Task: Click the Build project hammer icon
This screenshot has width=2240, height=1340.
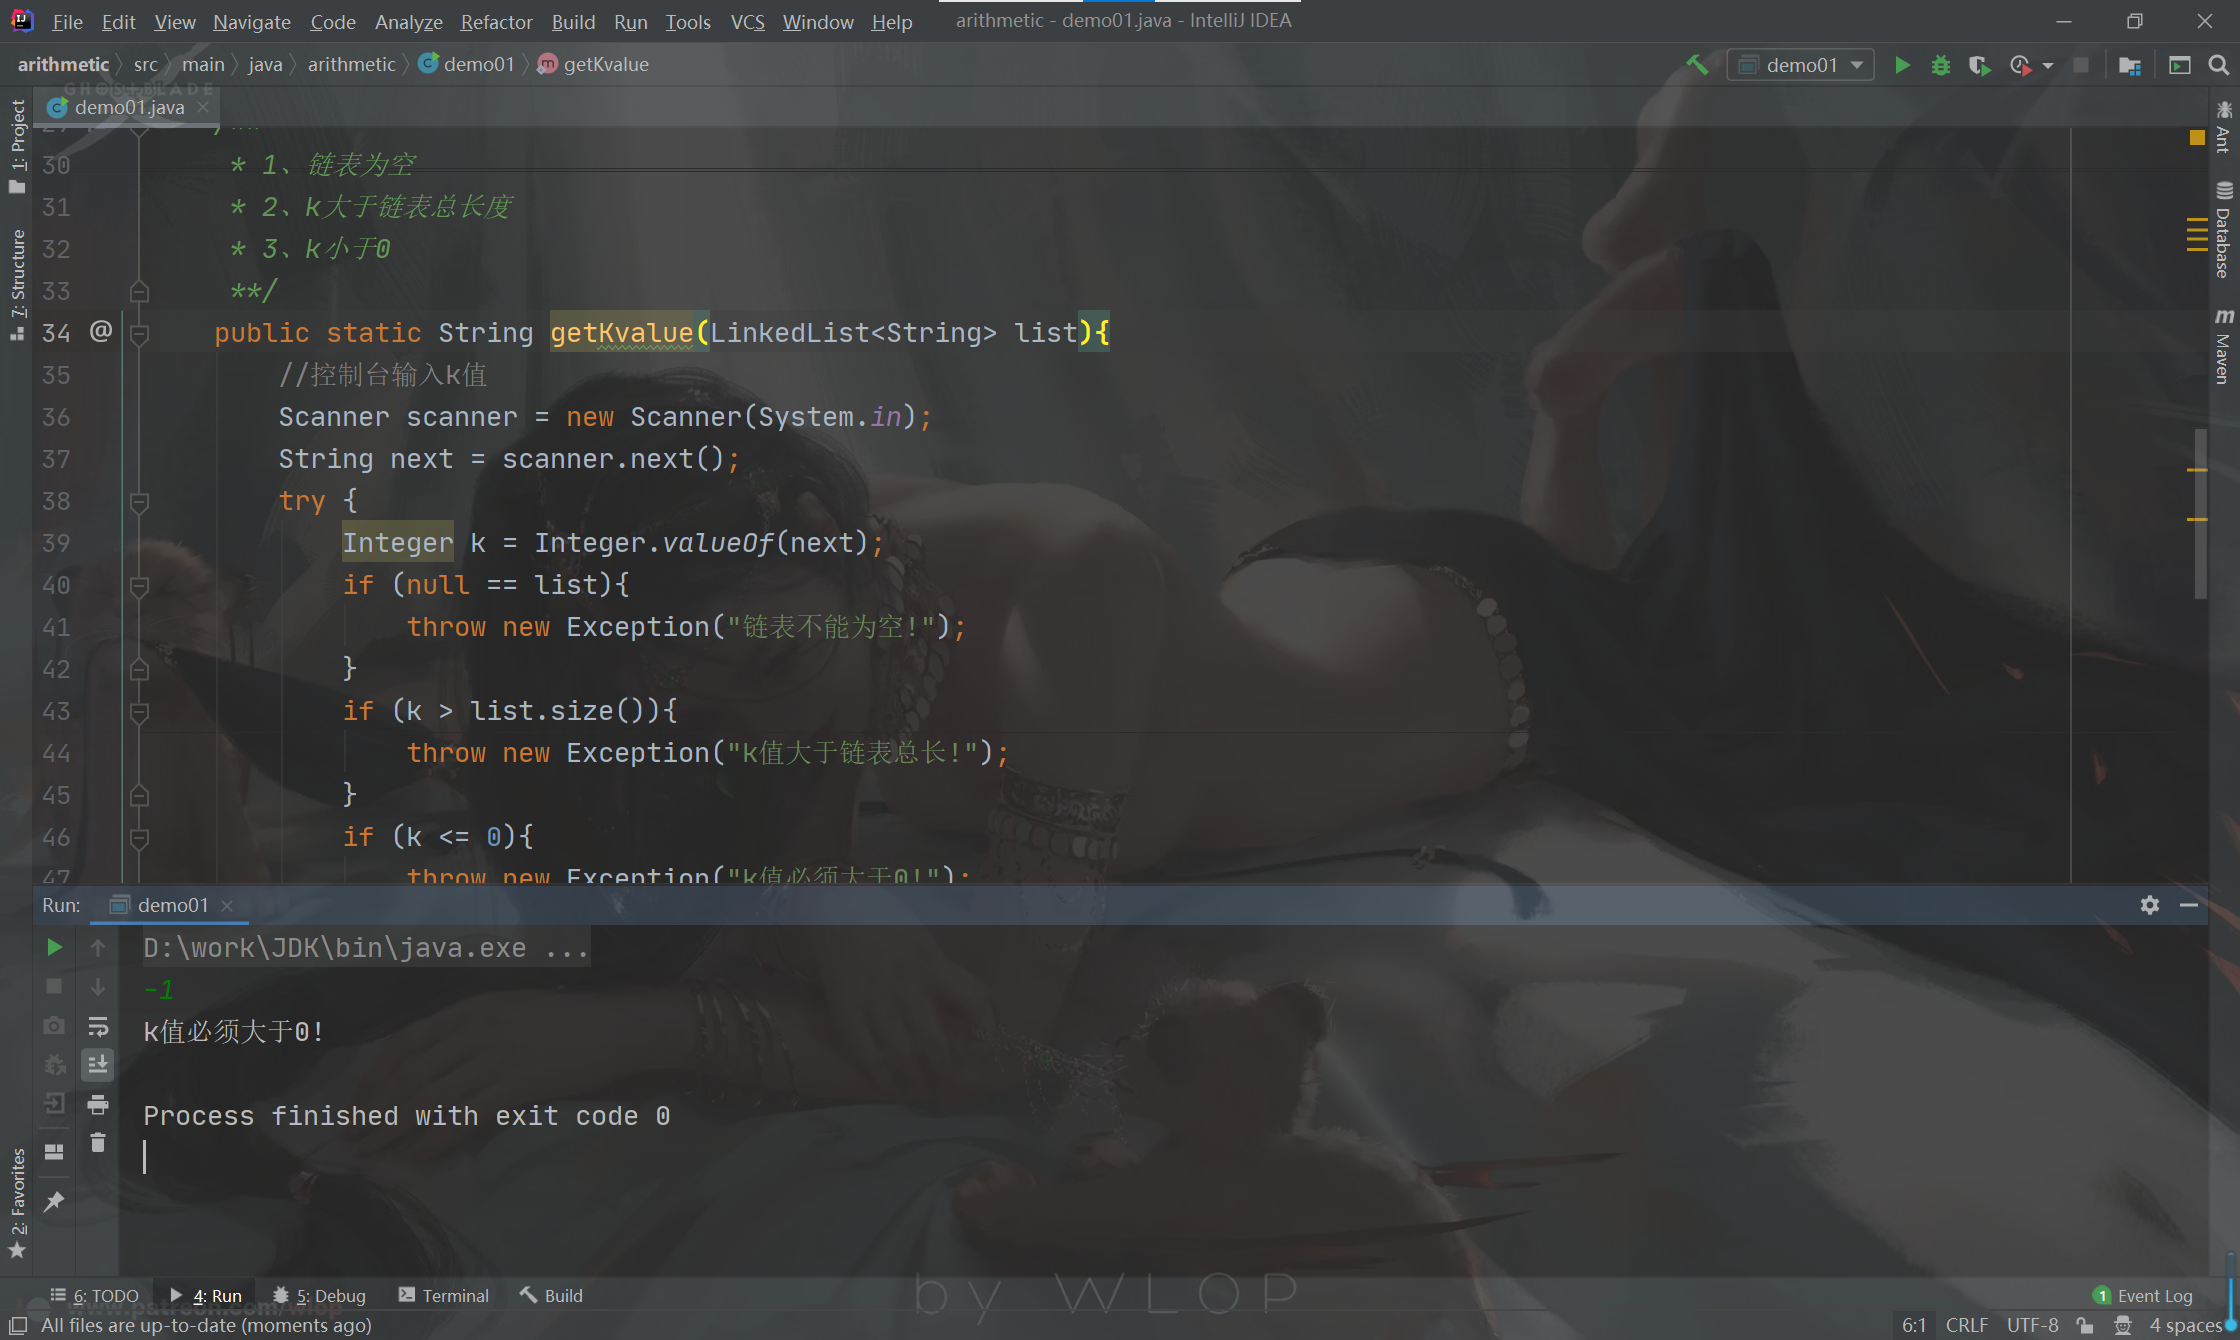Action: pyautogui.click(x=1697, y=65)
